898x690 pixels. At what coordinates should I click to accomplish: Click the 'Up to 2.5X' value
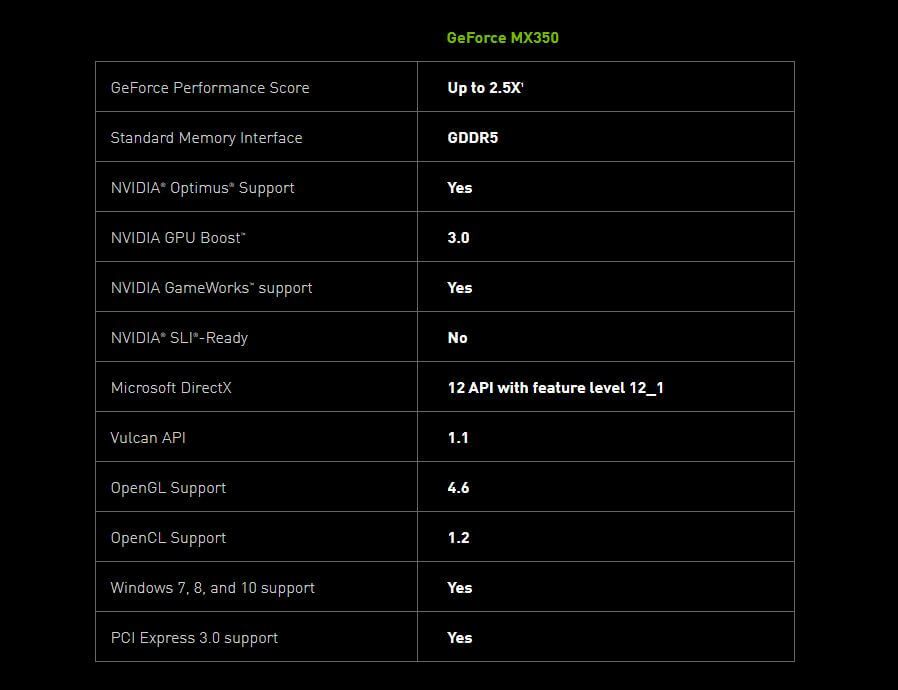tap(485, 88)
